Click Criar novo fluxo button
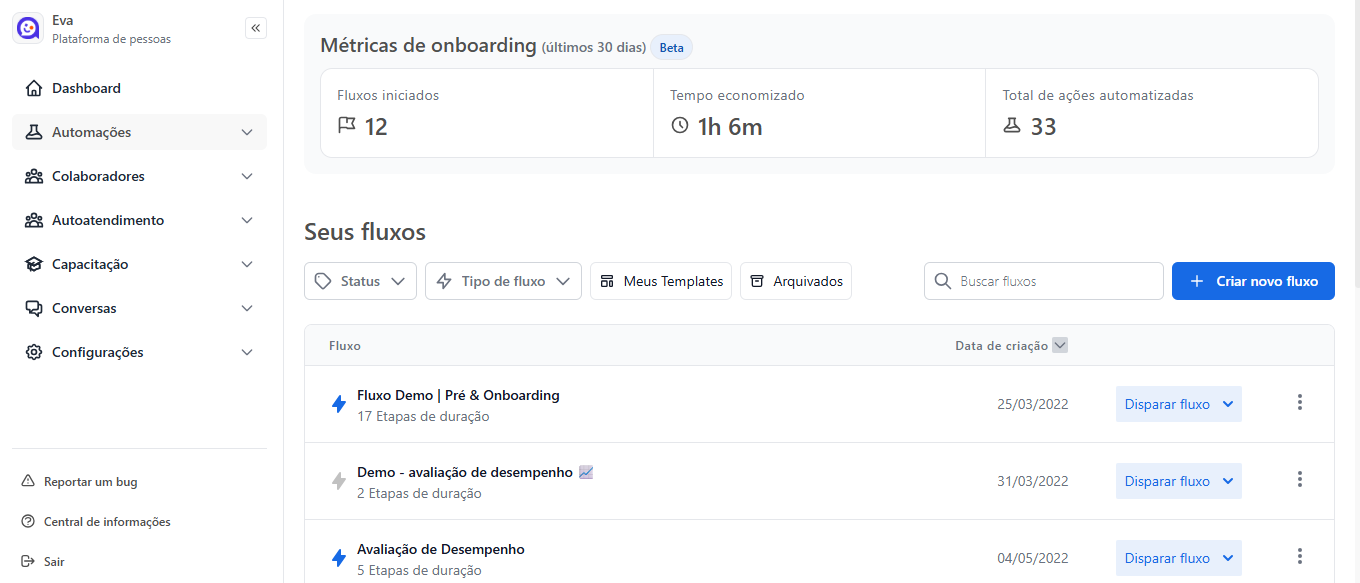The width and height of the screenshot is (1360, 583). pyautogui.click(x=1252, y=282)
